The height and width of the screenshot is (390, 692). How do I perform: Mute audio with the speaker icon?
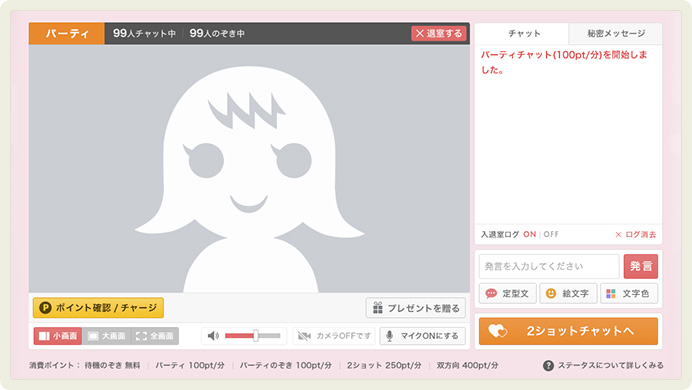pos(213,336)
